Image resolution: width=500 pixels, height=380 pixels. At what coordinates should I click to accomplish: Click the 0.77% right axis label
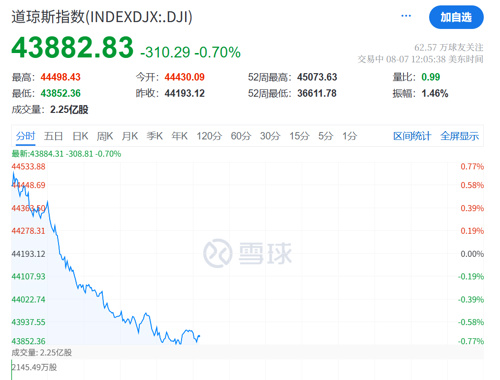click(472, 166)
